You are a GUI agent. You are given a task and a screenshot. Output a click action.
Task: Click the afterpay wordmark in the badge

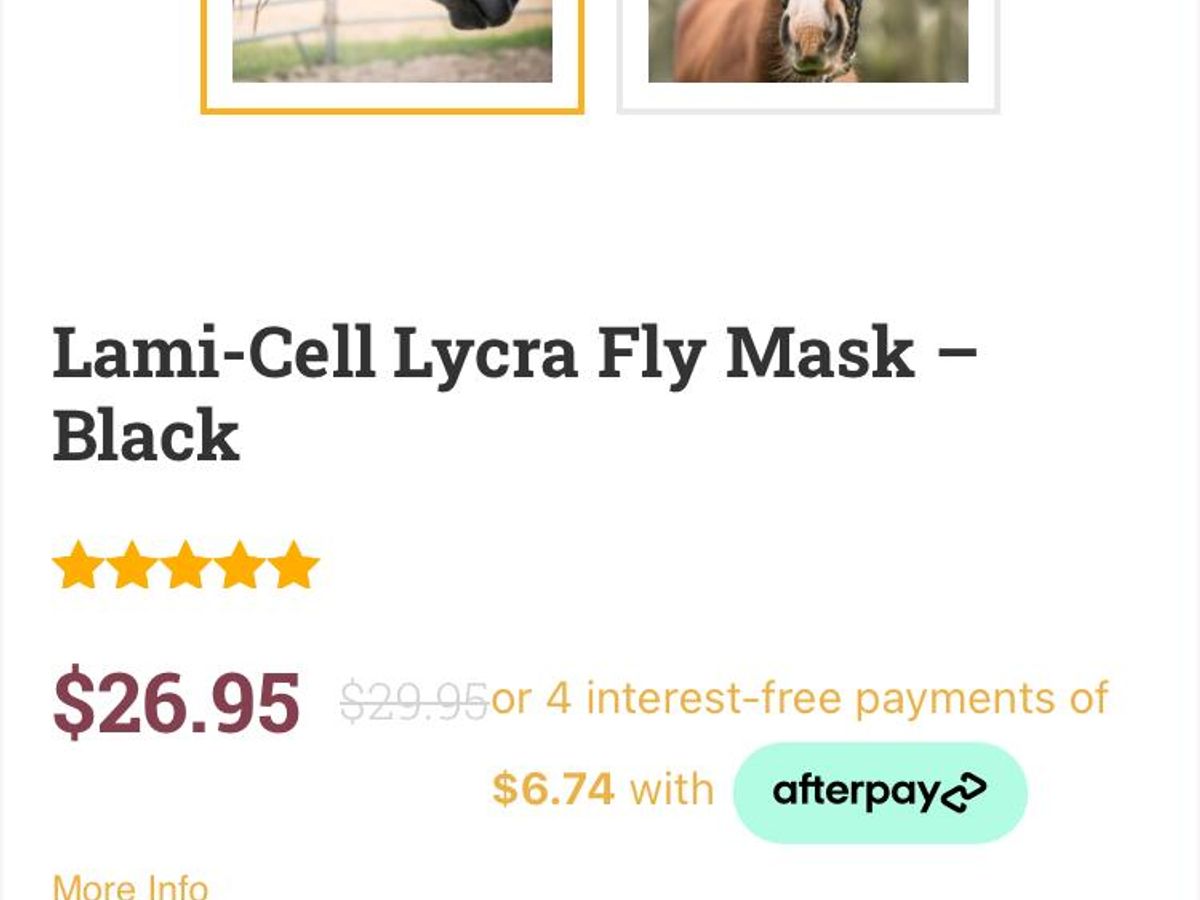coord(857,793)
